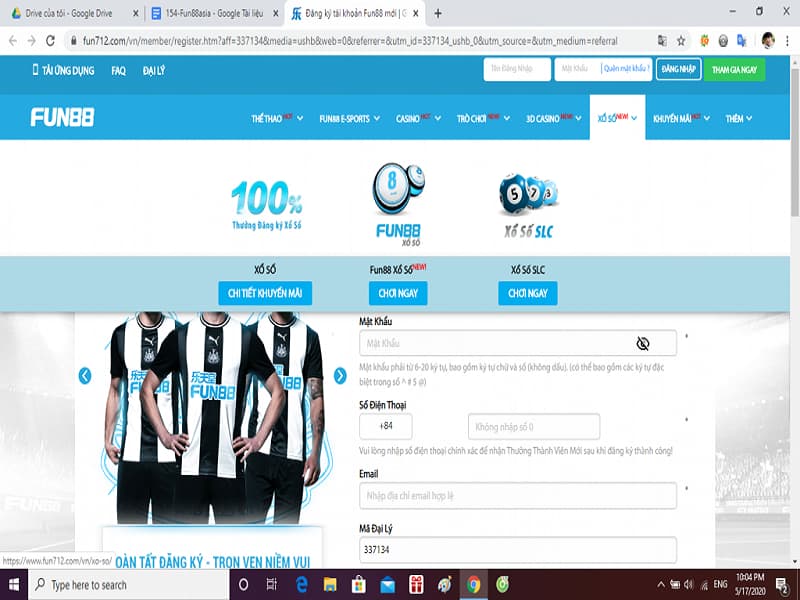
Task: Click the FUN88 logo
Action: [62, 118]
